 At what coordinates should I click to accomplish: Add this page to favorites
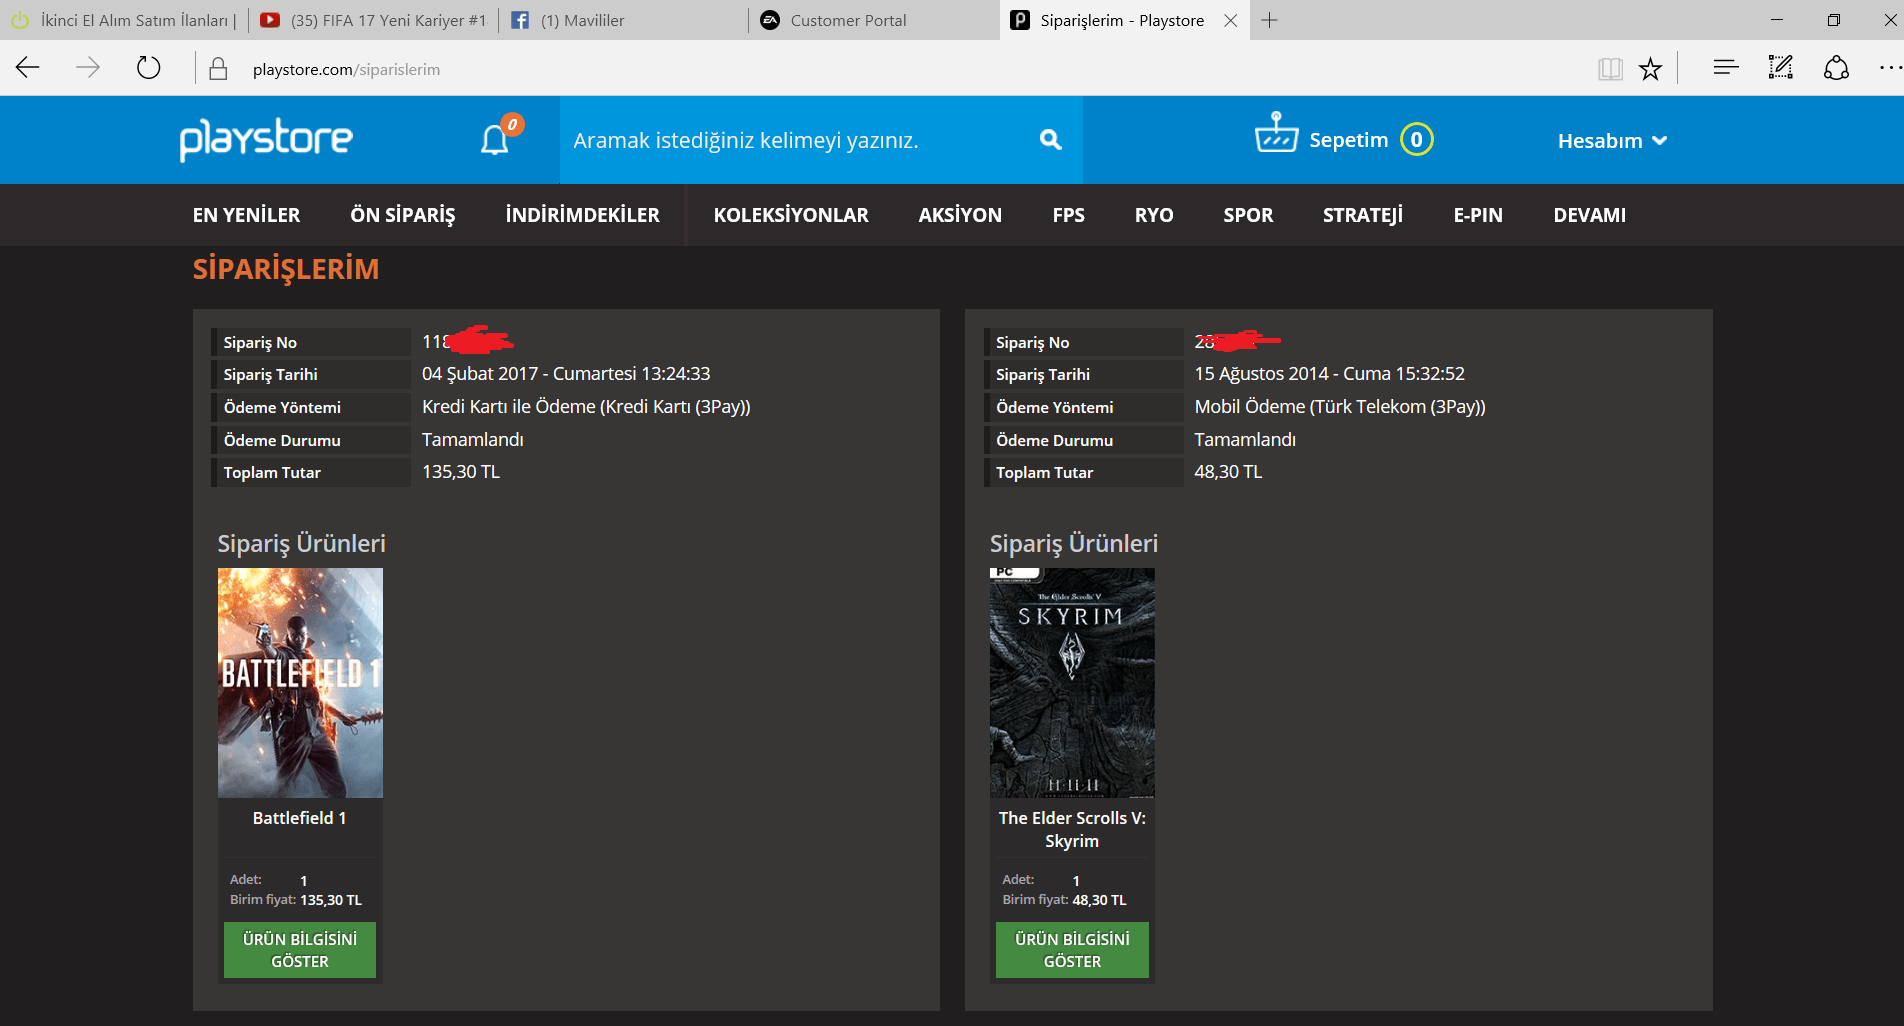click(1650, 69)
